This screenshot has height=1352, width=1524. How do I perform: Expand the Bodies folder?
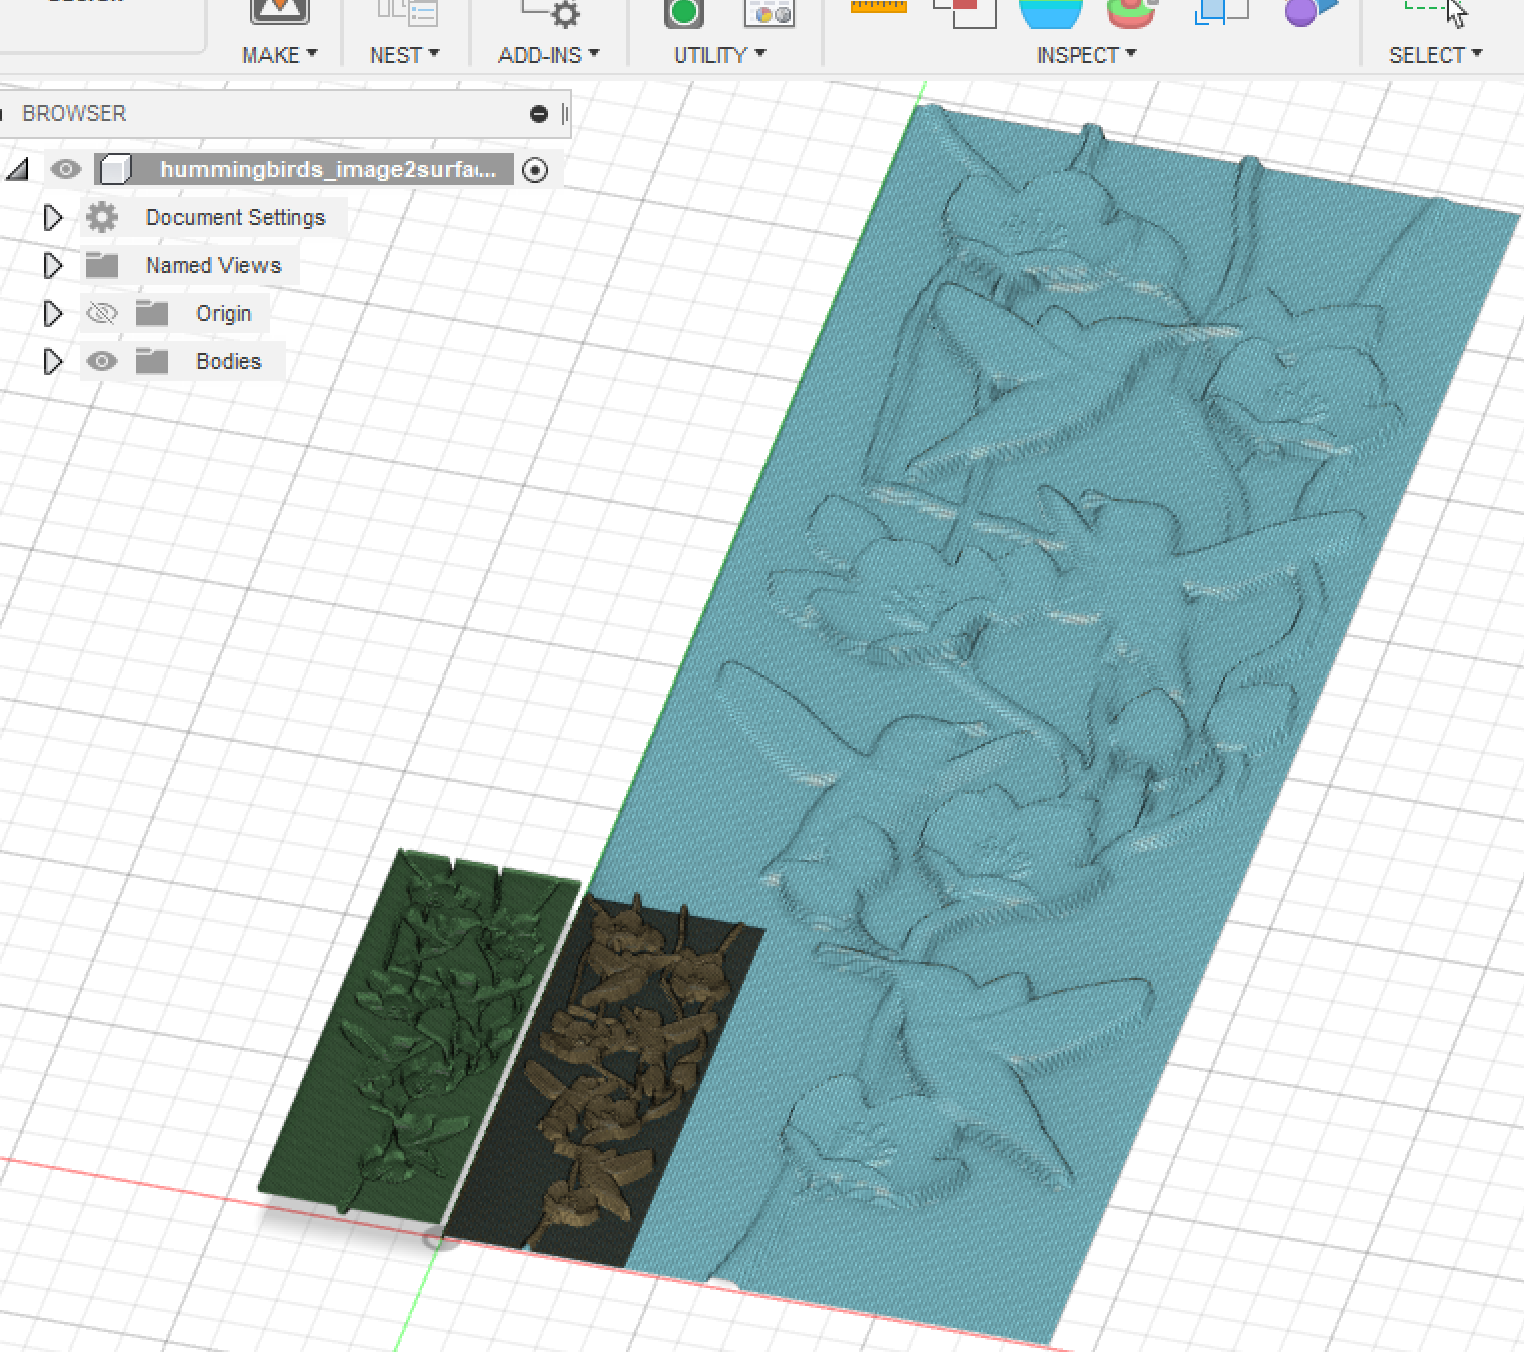pyautogui.click(x=53, y=361)
